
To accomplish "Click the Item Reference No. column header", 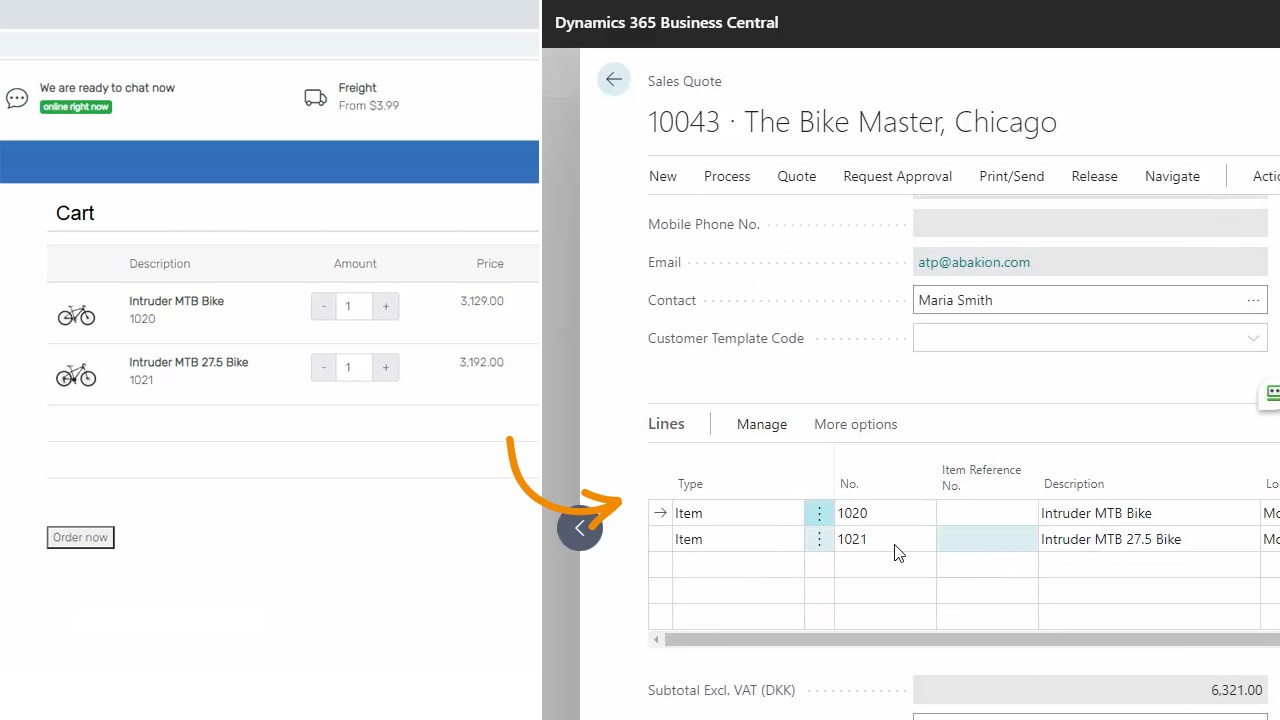I will click(981, 477).
